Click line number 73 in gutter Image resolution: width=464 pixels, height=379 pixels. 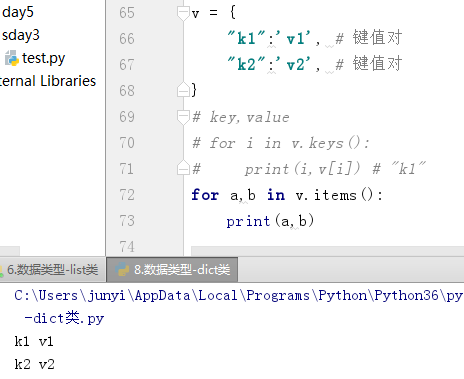[x=127, y=221]
